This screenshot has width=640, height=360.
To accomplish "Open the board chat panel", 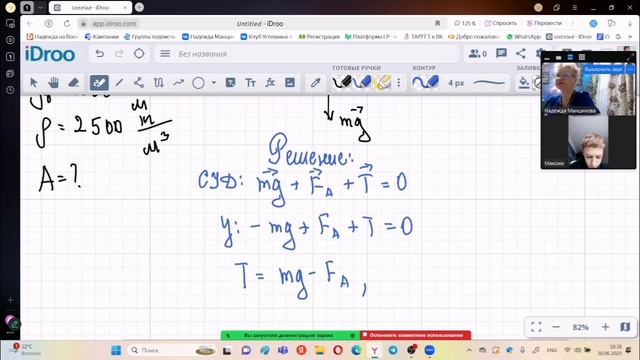I will 501,53.
